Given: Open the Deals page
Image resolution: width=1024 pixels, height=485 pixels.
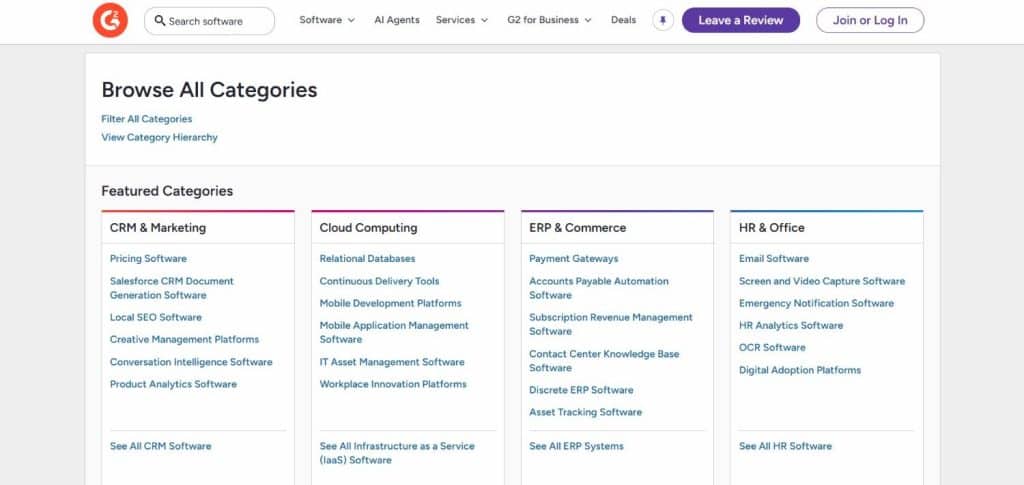Looking at the screenshot, I should (x=624, y=20).
